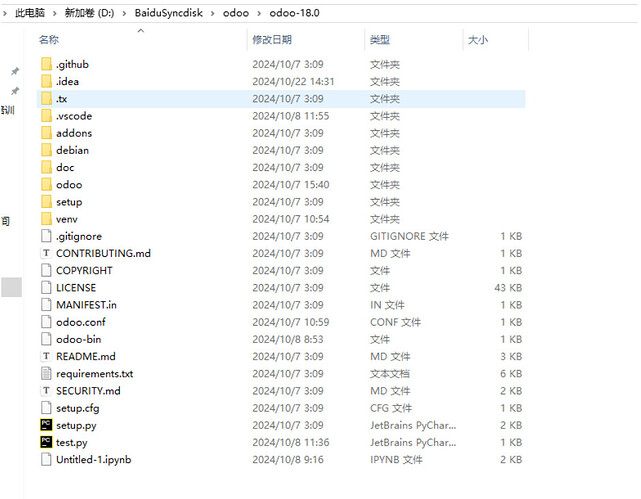Click the addons folder icon
Screen dimensions: 641x499
(46, 133)
